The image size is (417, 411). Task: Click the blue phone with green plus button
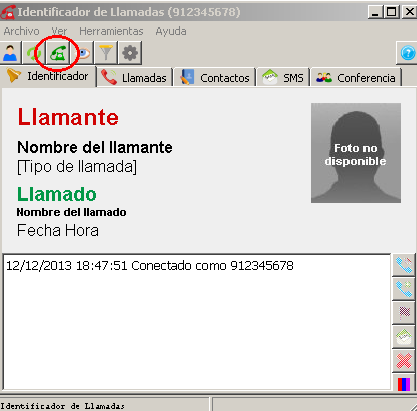[x=404, y=289]
